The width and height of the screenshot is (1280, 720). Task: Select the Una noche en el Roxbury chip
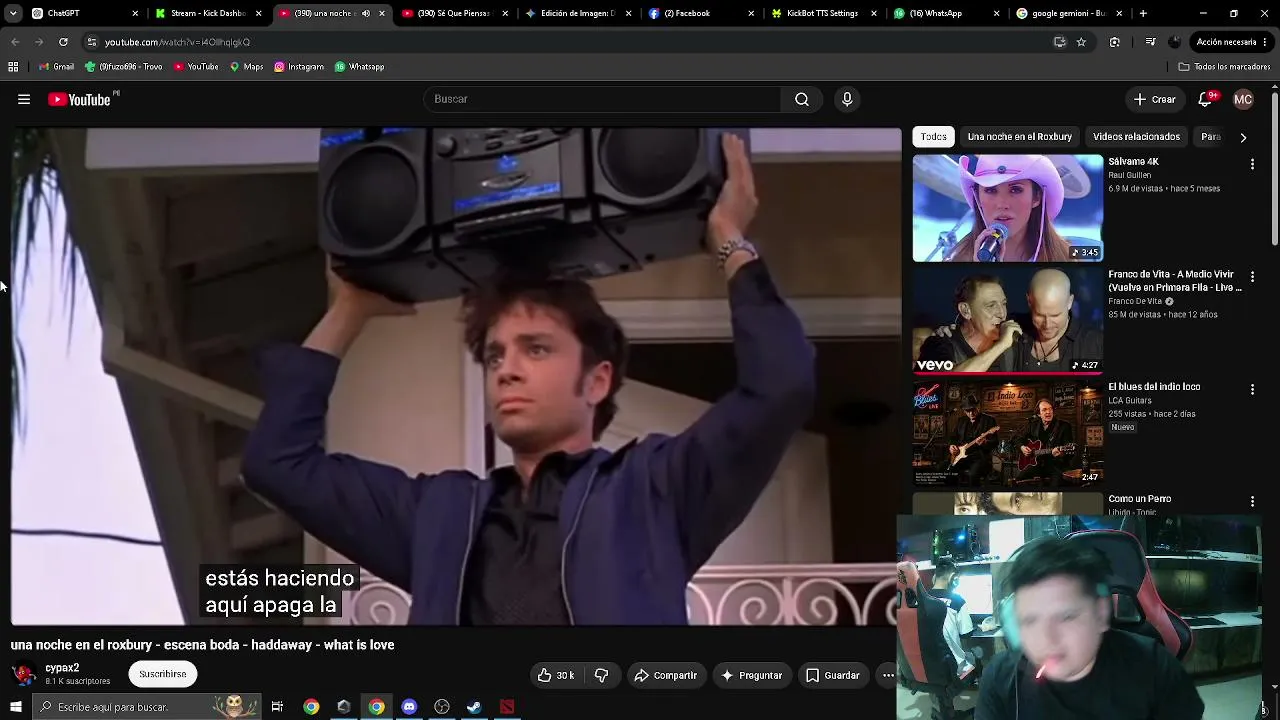1019,137
